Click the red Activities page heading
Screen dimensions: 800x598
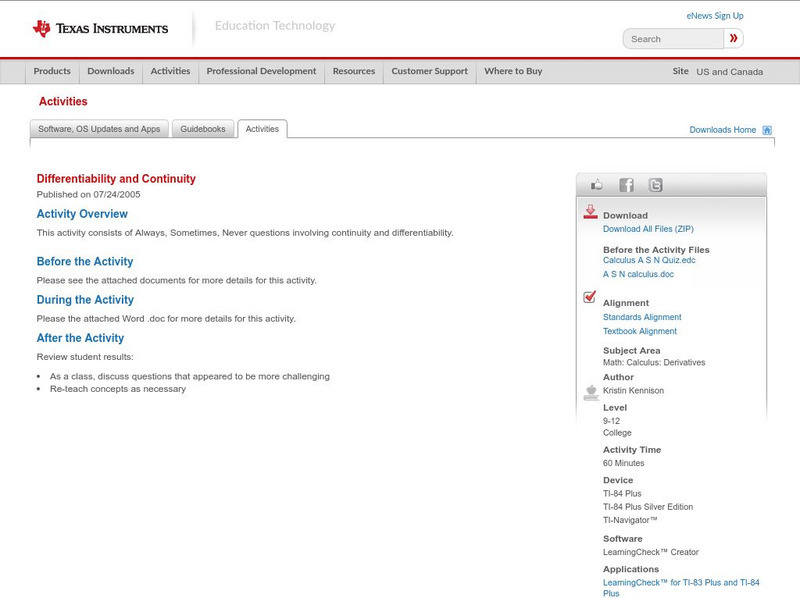[x=63, y=102]
